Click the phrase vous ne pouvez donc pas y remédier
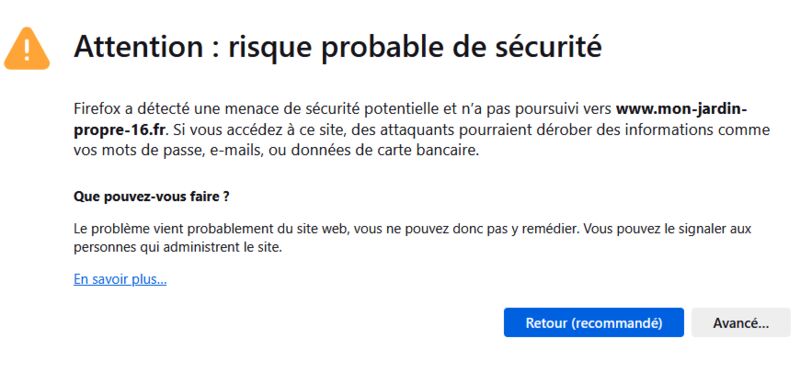Screen dimensions: 800x372 466,228
